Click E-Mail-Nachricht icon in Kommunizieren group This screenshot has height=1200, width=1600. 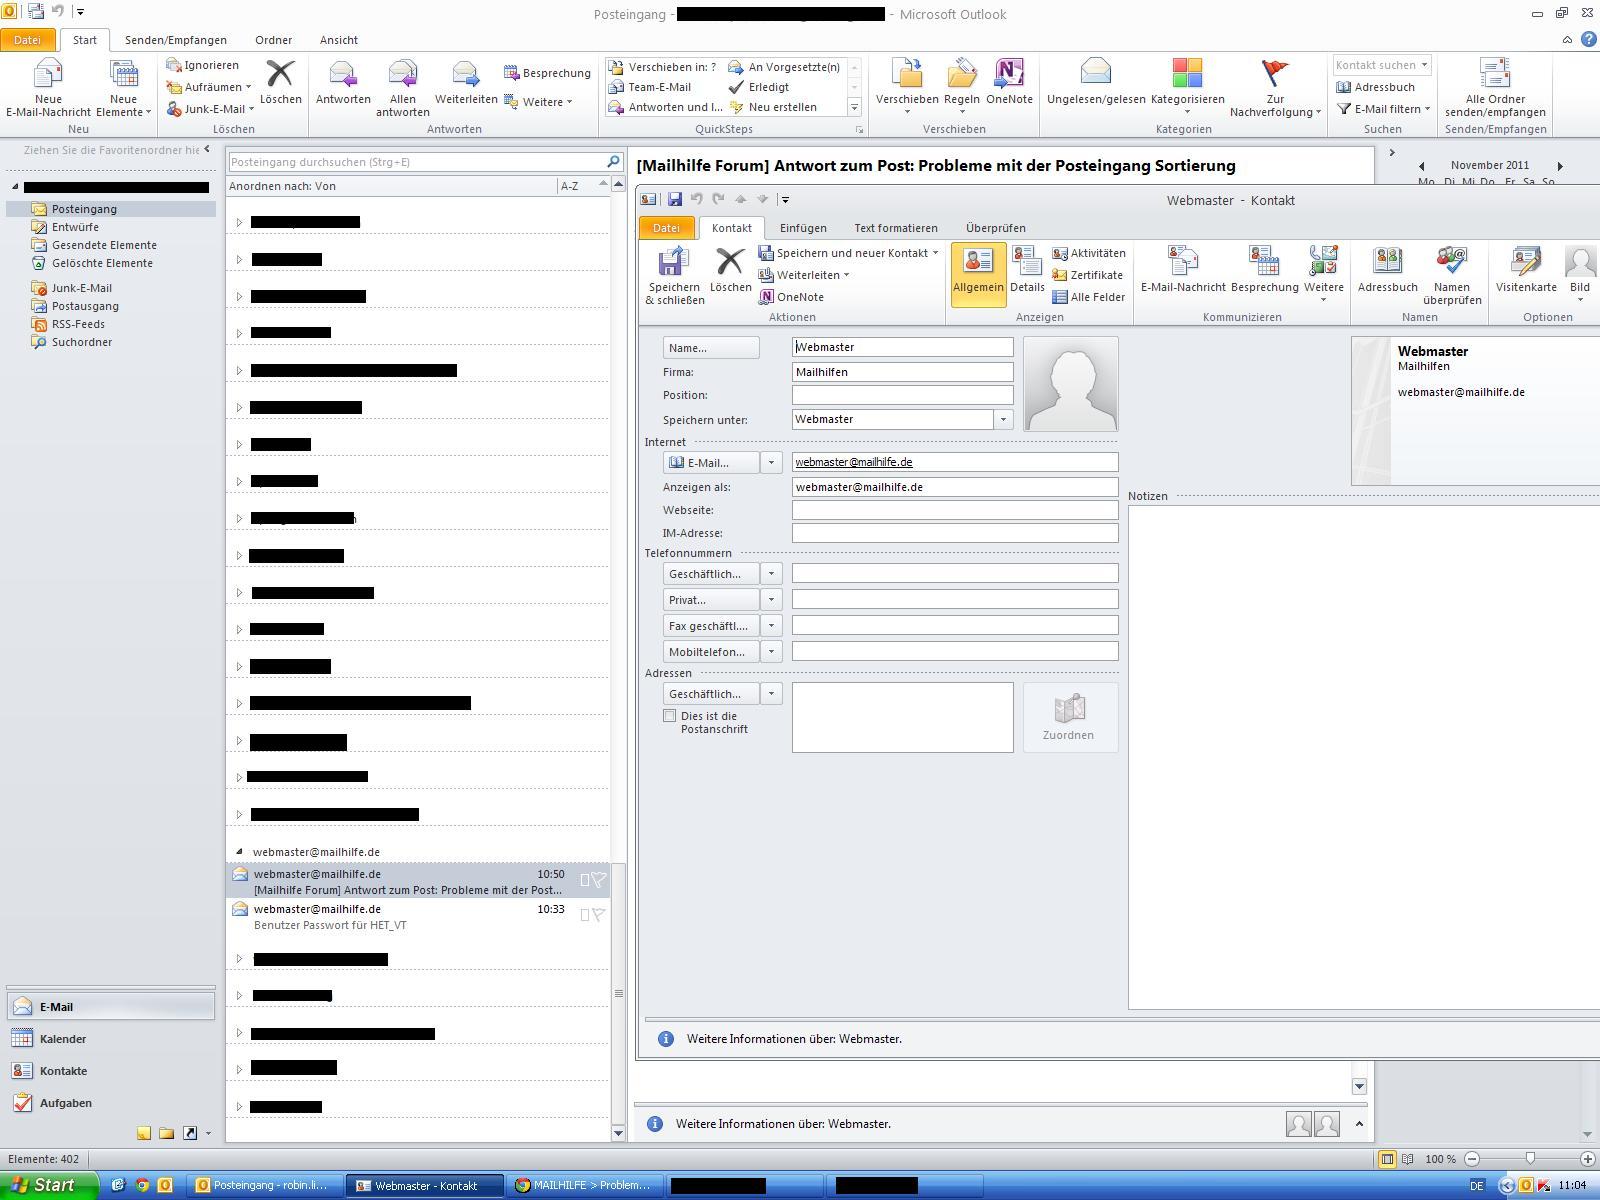point(1183,261)
